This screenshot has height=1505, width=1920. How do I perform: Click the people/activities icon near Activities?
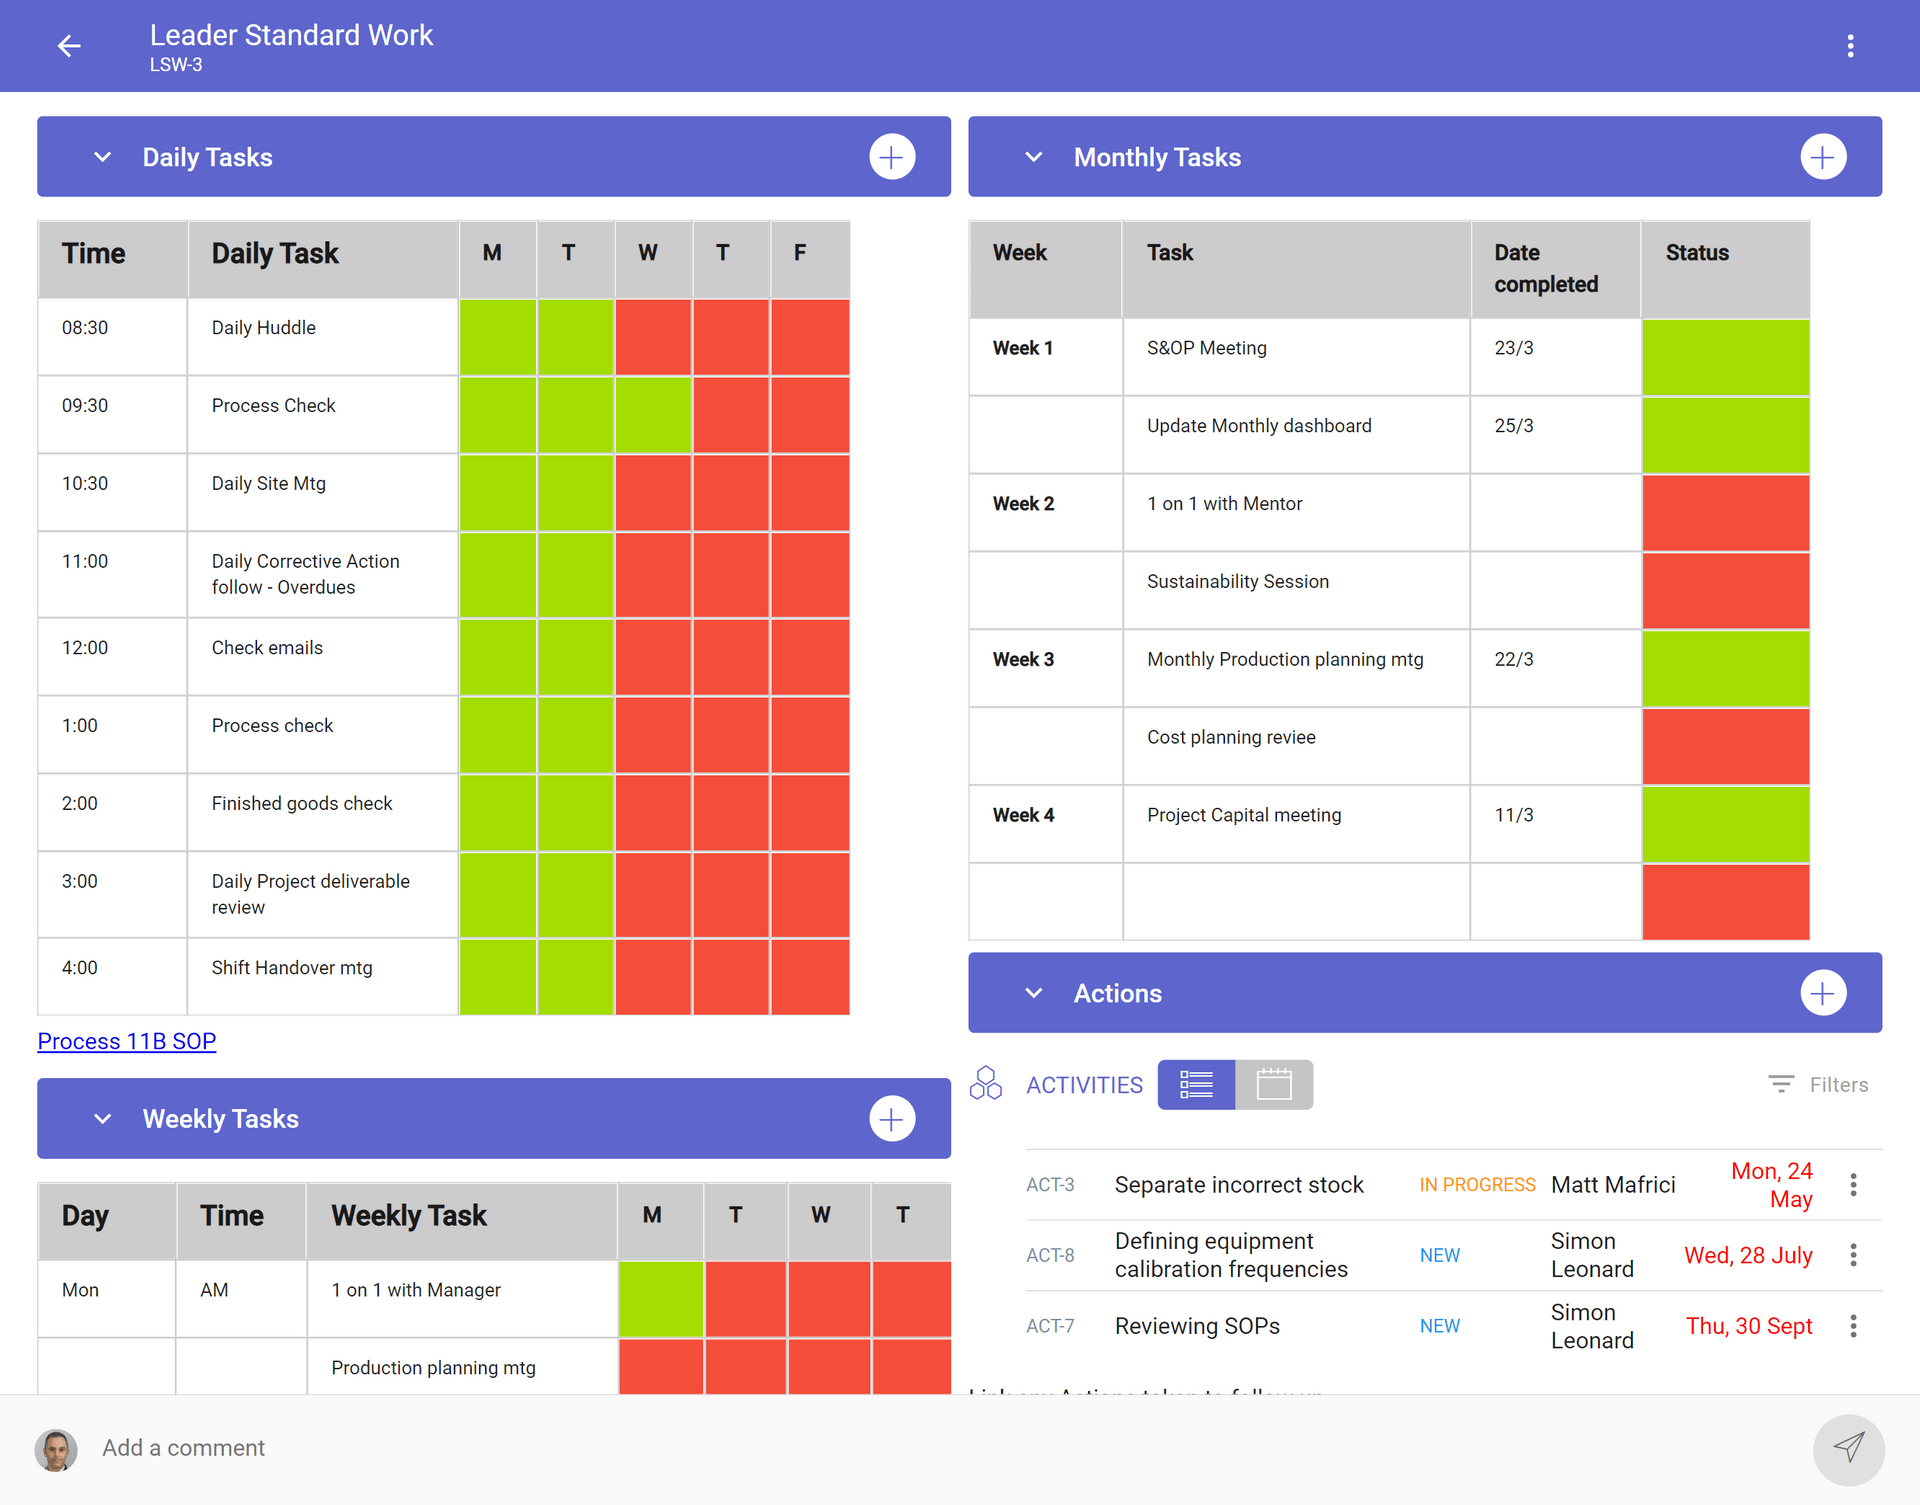coord(993,1086)
